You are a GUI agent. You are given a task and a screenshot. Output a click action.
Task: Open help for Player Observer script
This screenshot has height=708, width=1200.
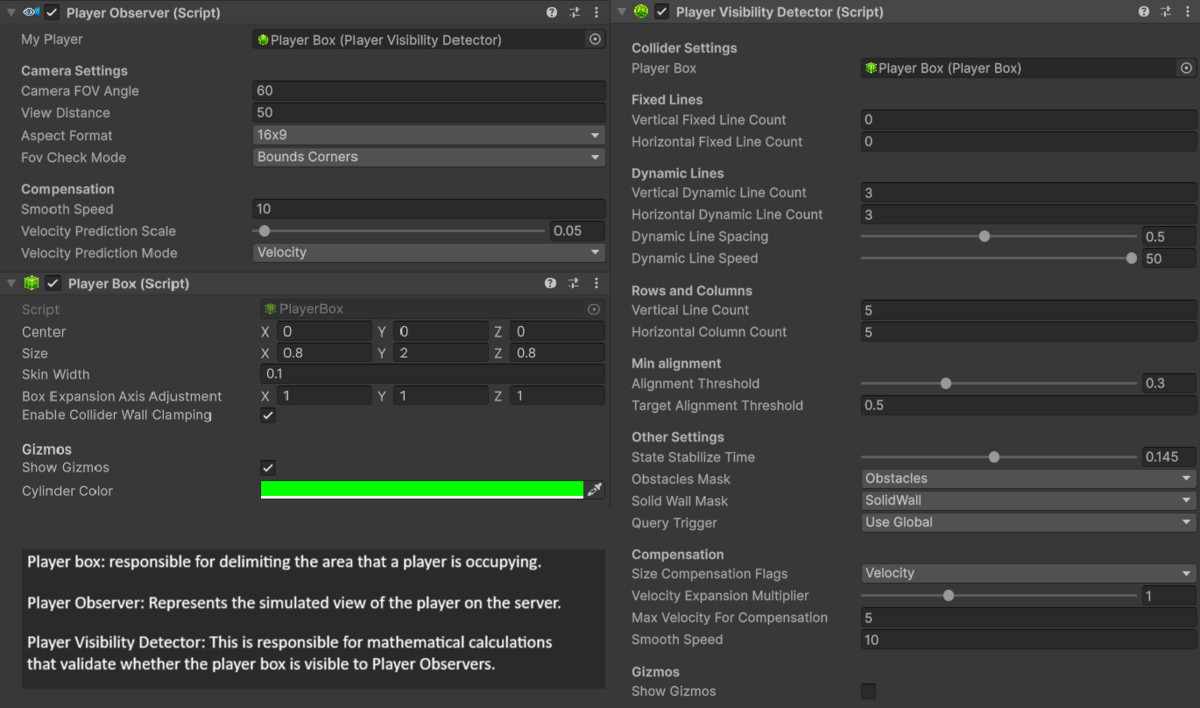click(x=550, y=12)
